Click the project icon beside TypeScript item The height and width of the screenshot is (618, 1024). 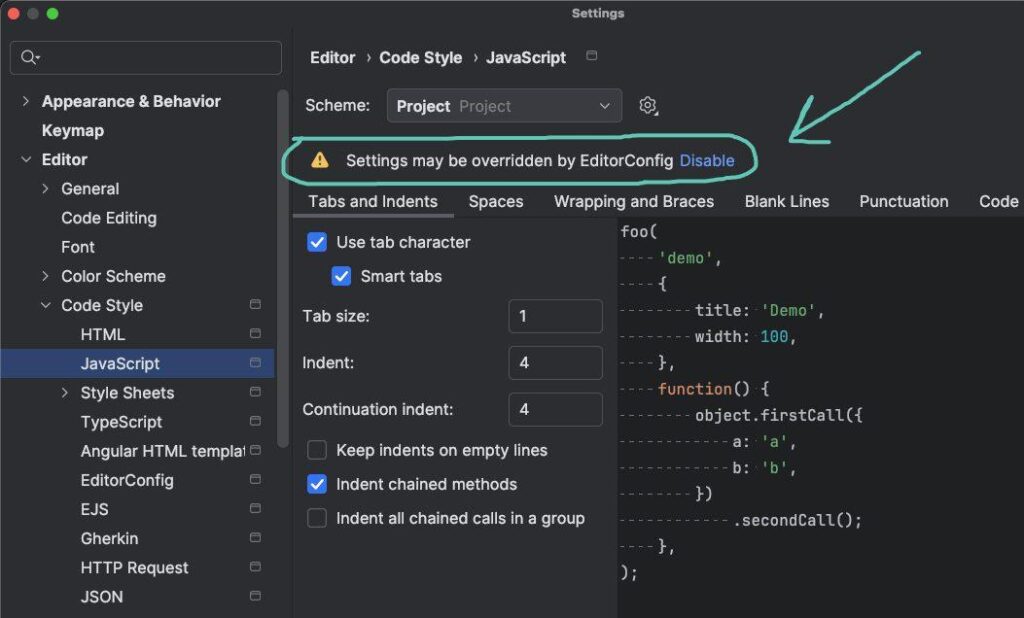[x=255, y=422]
